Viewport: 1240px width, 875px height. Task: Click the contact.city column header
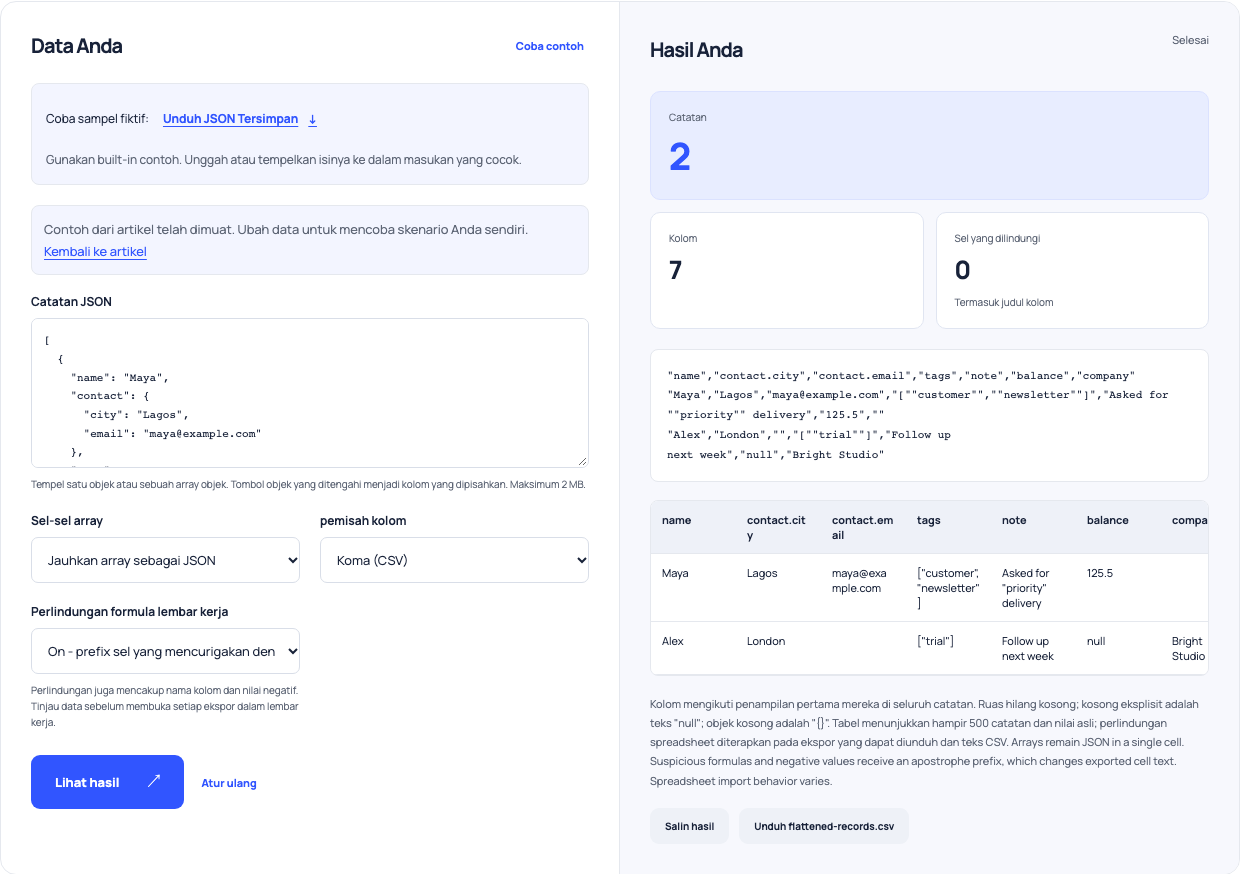[778, 527]
